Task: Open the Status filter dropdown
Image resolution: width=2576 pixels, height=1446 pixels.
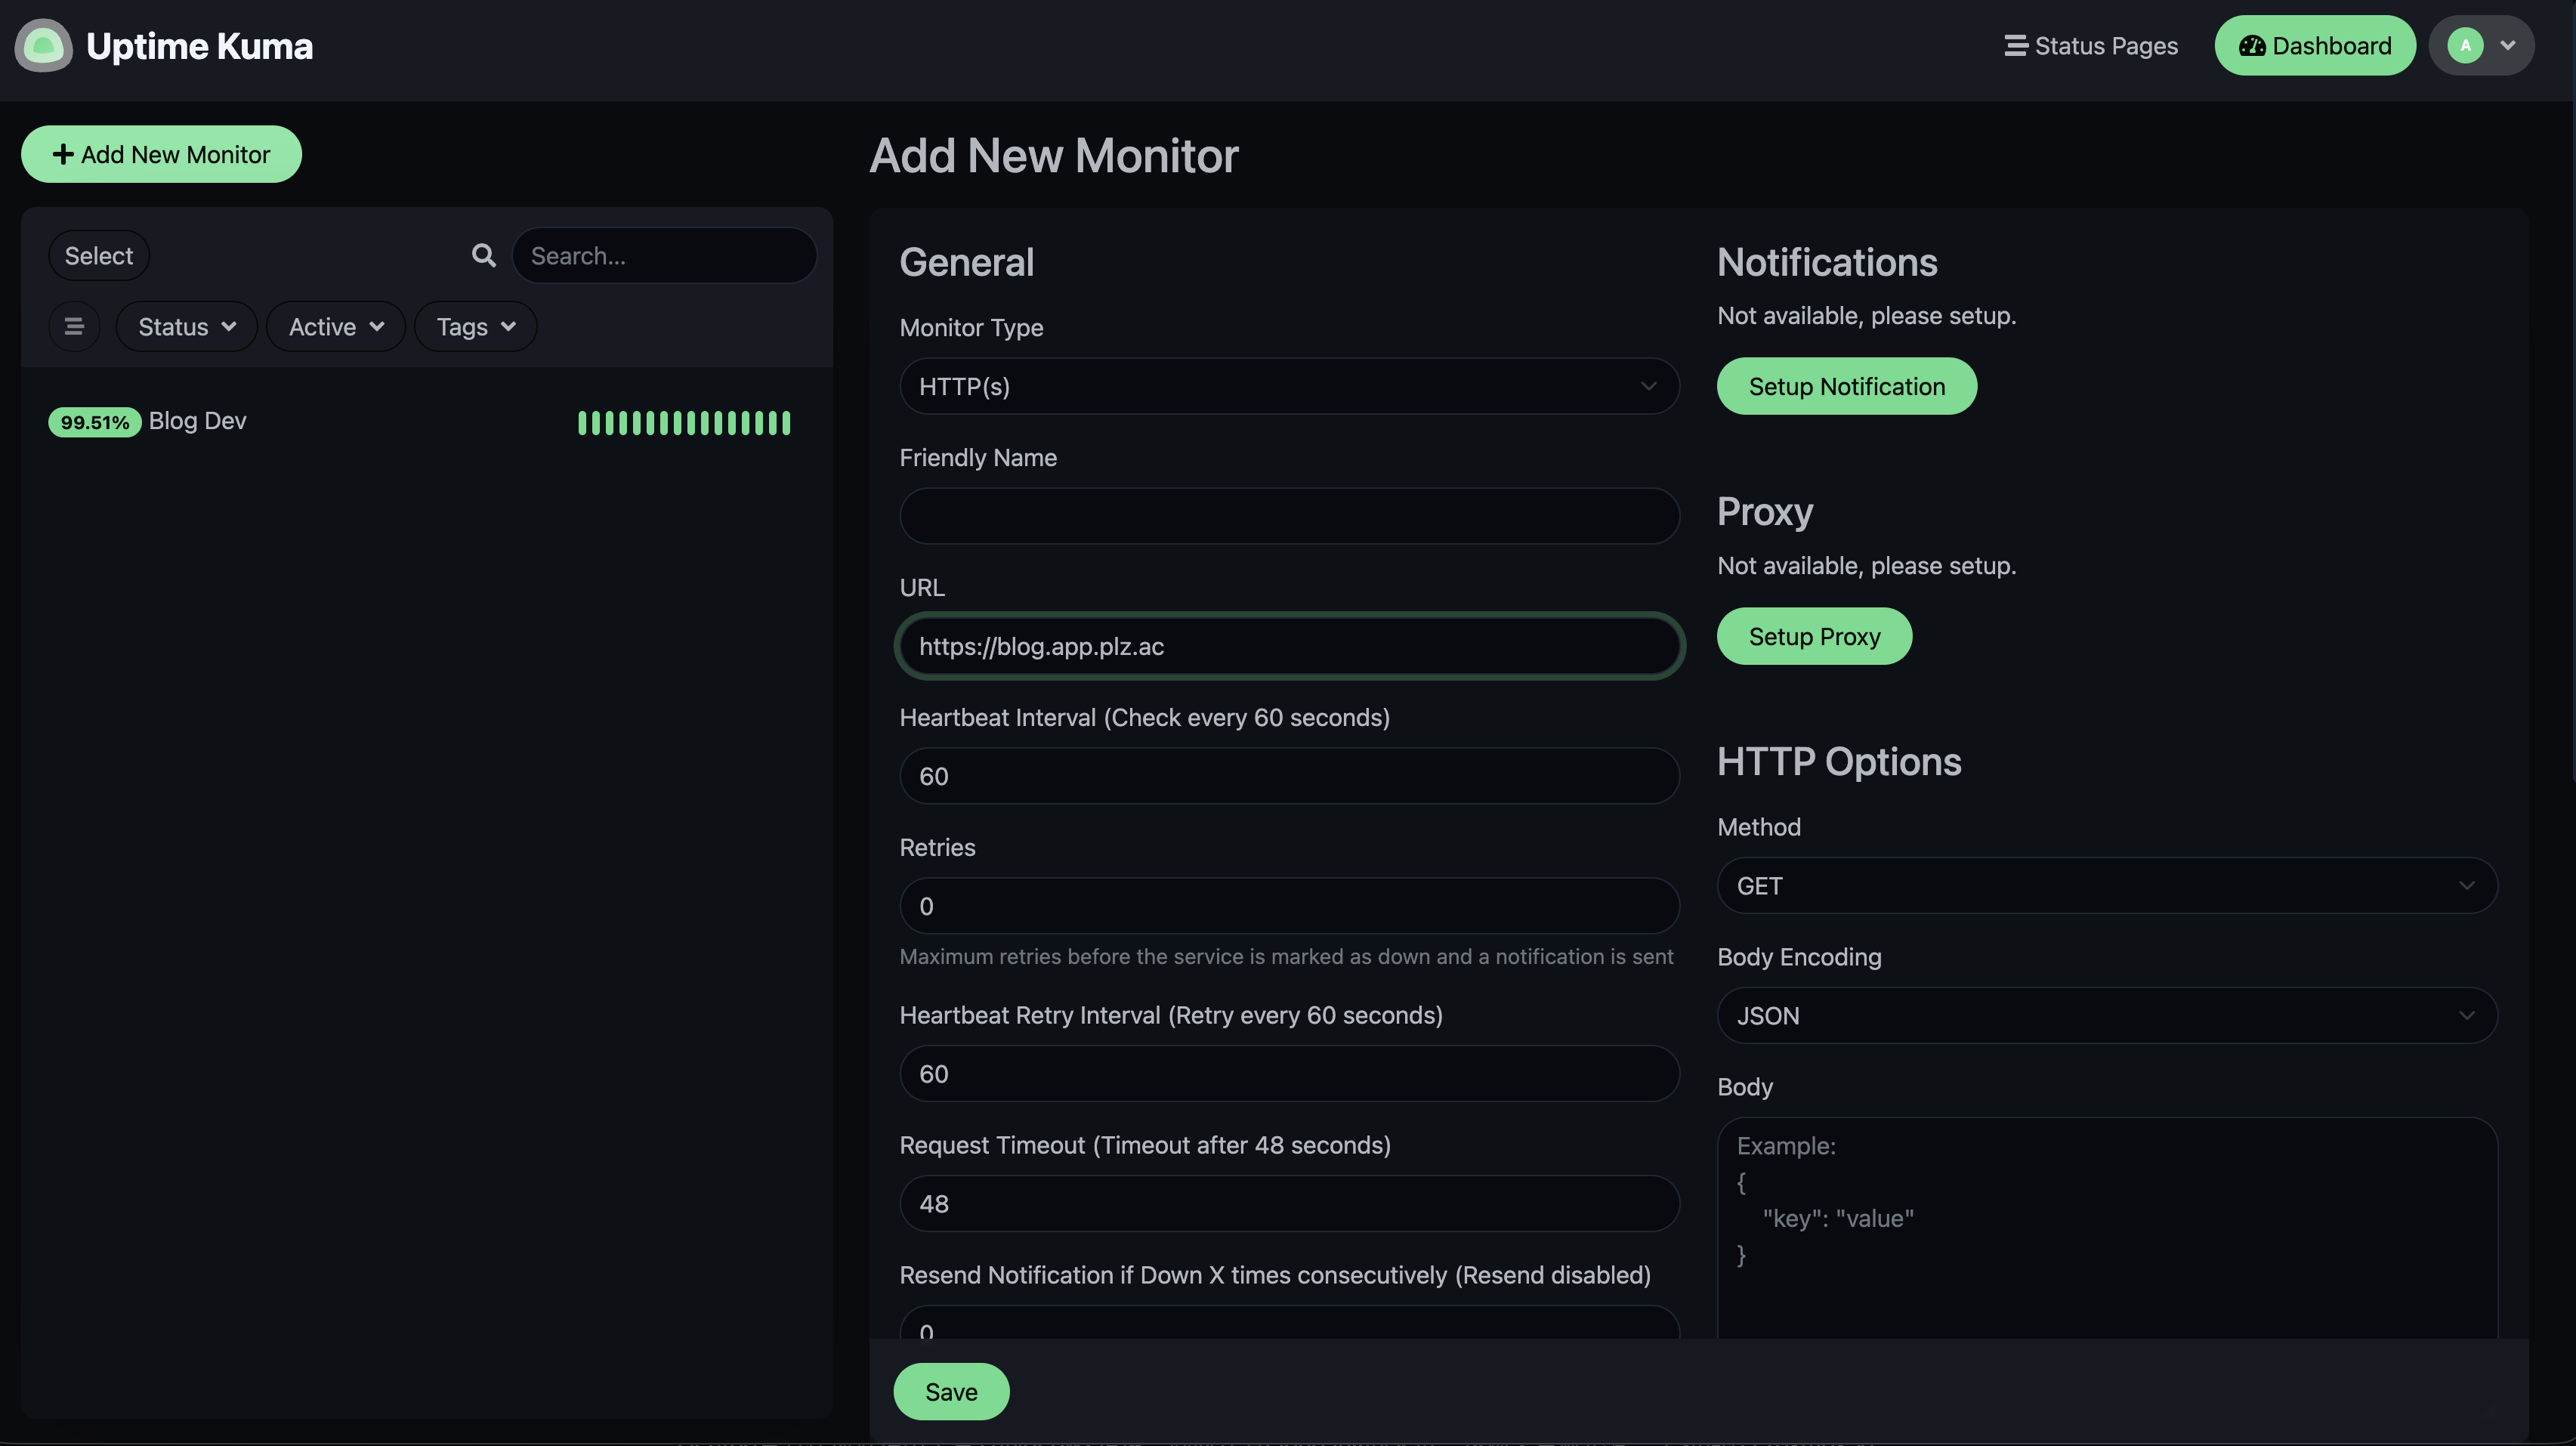Action: [x=186, y=327]
